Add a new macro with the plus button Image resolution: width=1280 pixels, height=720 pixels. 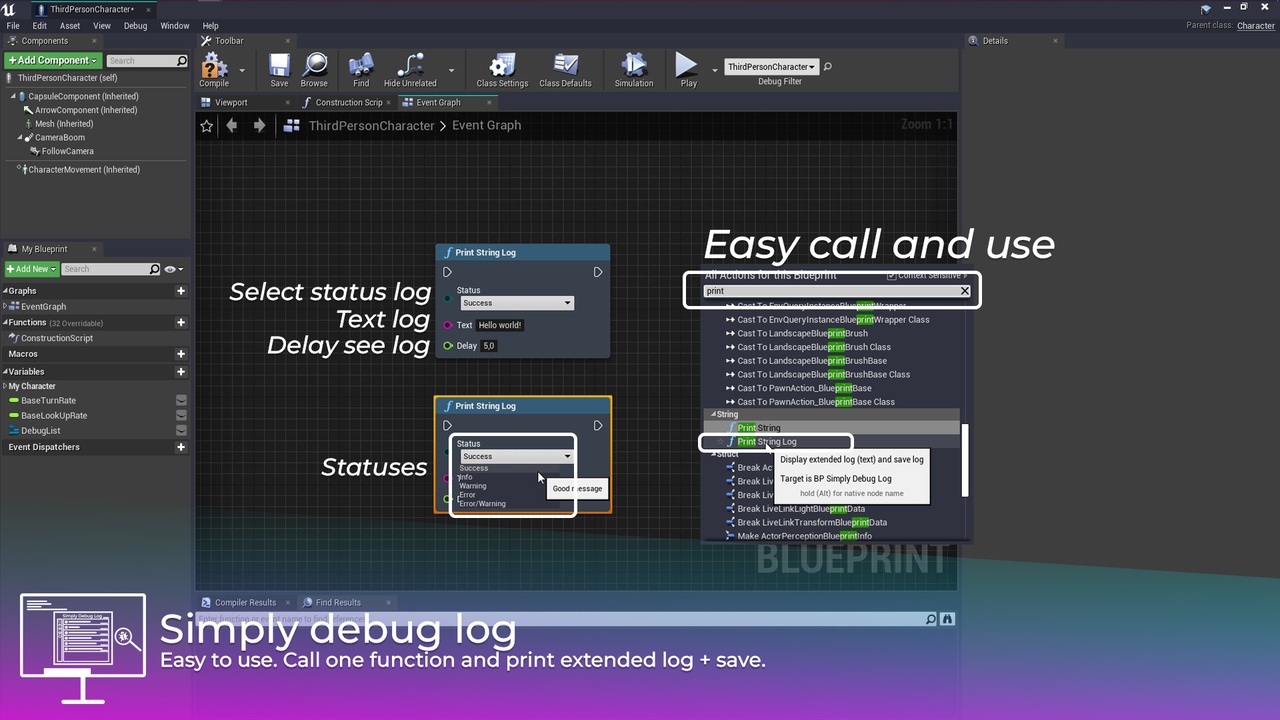click(x=181, y=354)
